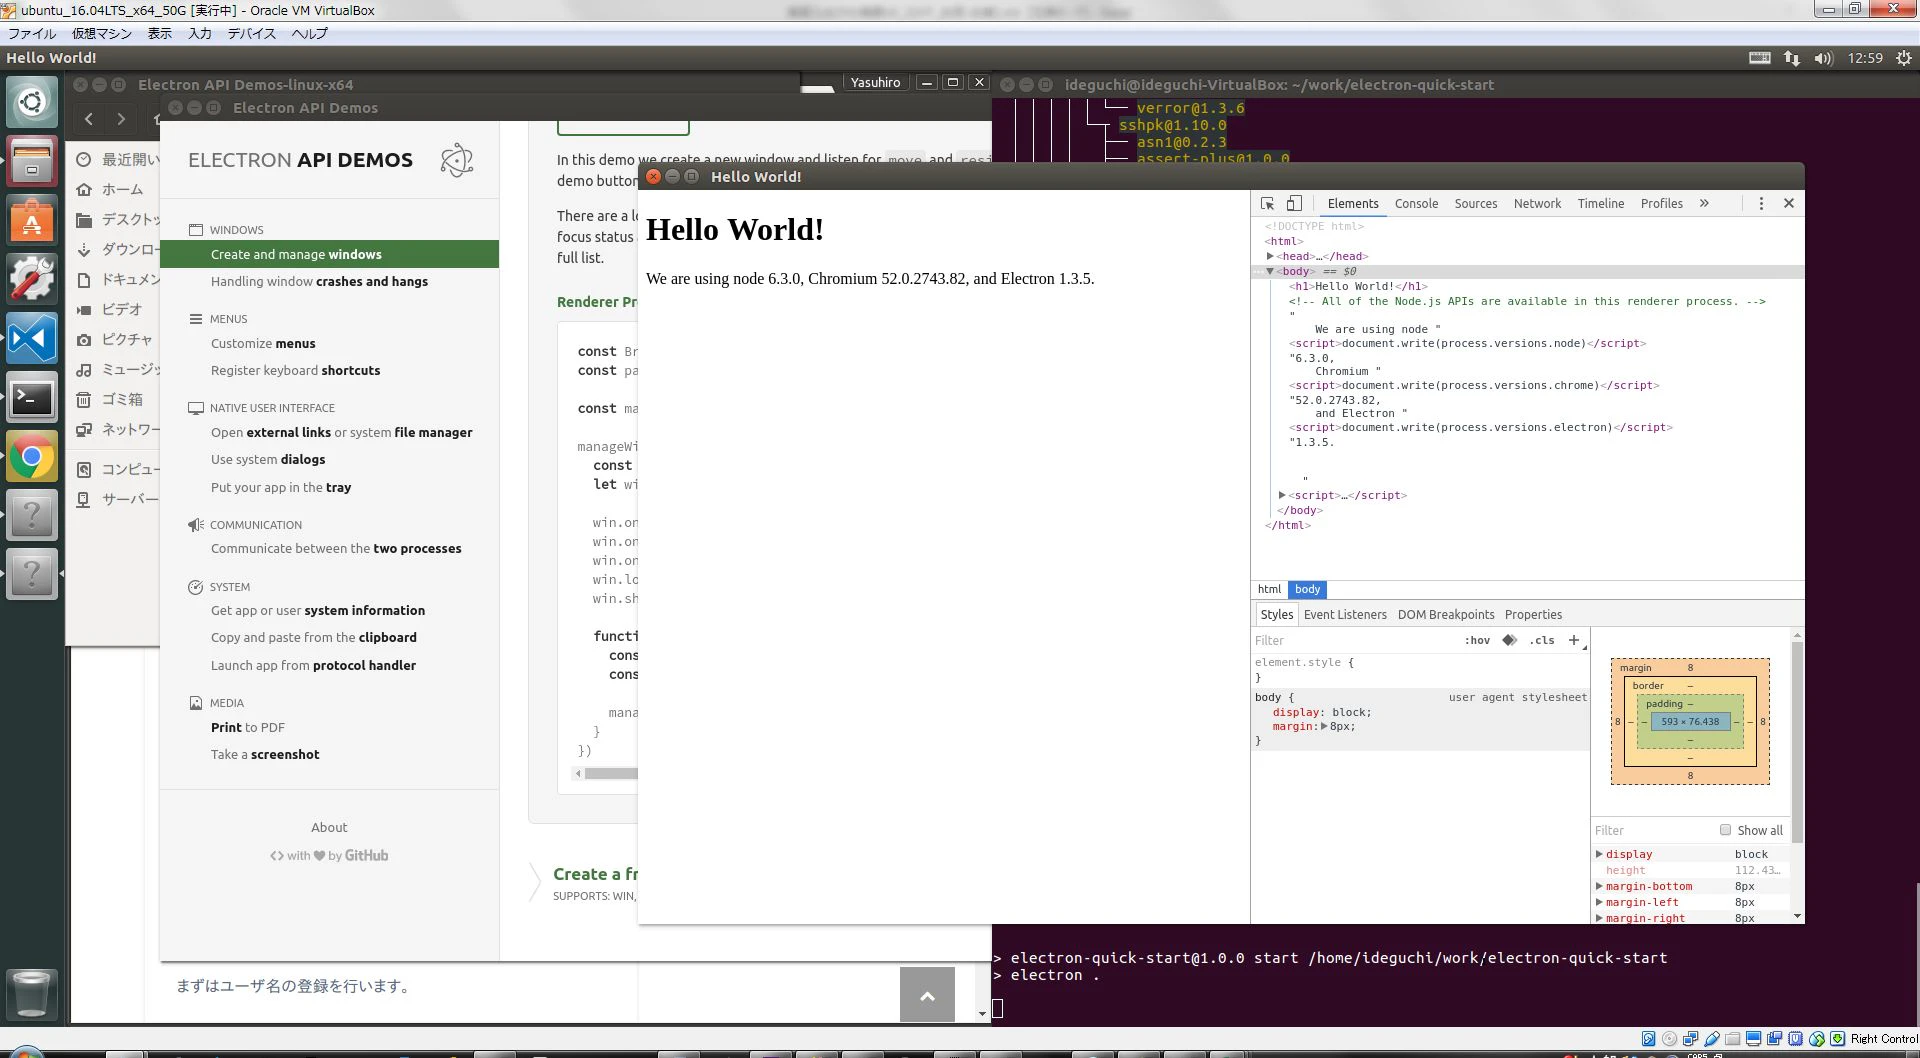Viewport: 1920px width, 1058px height.
Task: Collapse the body node in the DOM tree
Action: 1270,271
